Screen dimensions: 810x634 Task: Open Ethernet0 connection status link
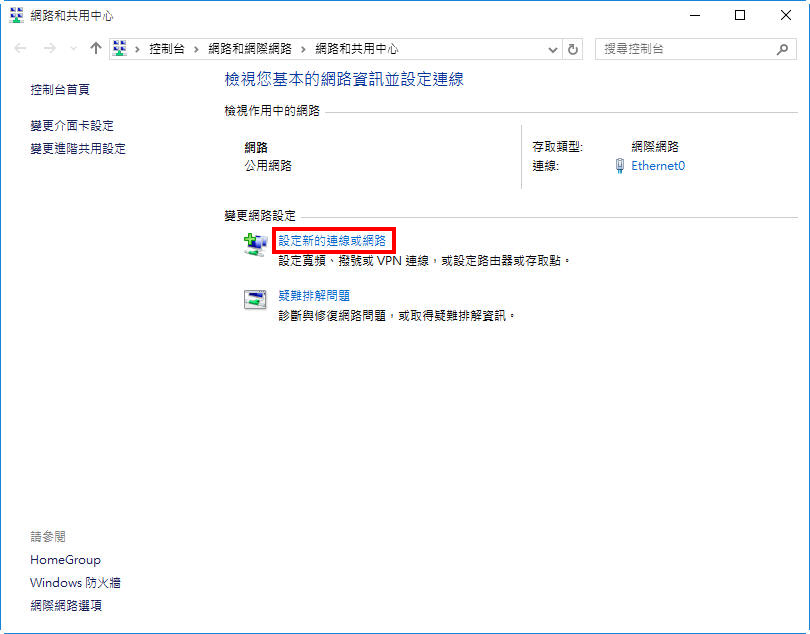658,166
